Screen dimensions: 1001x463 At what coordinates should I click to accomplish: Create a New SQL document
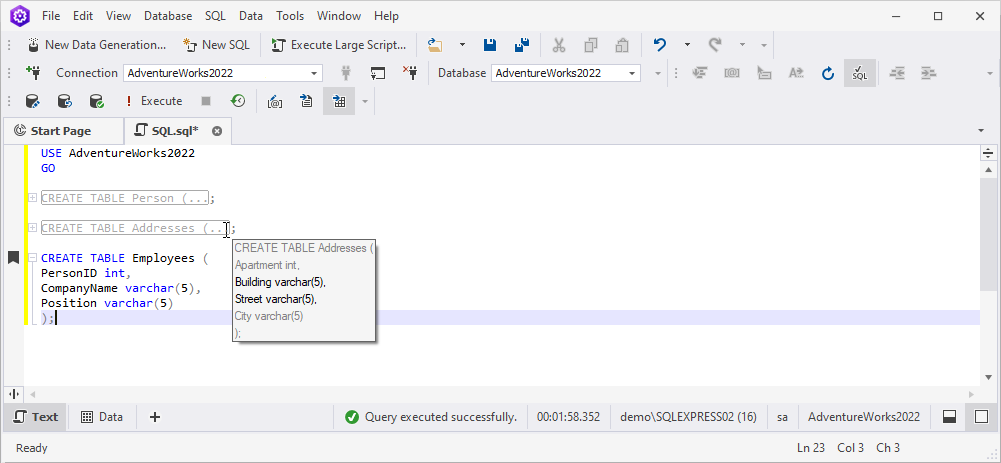point(216,45)
